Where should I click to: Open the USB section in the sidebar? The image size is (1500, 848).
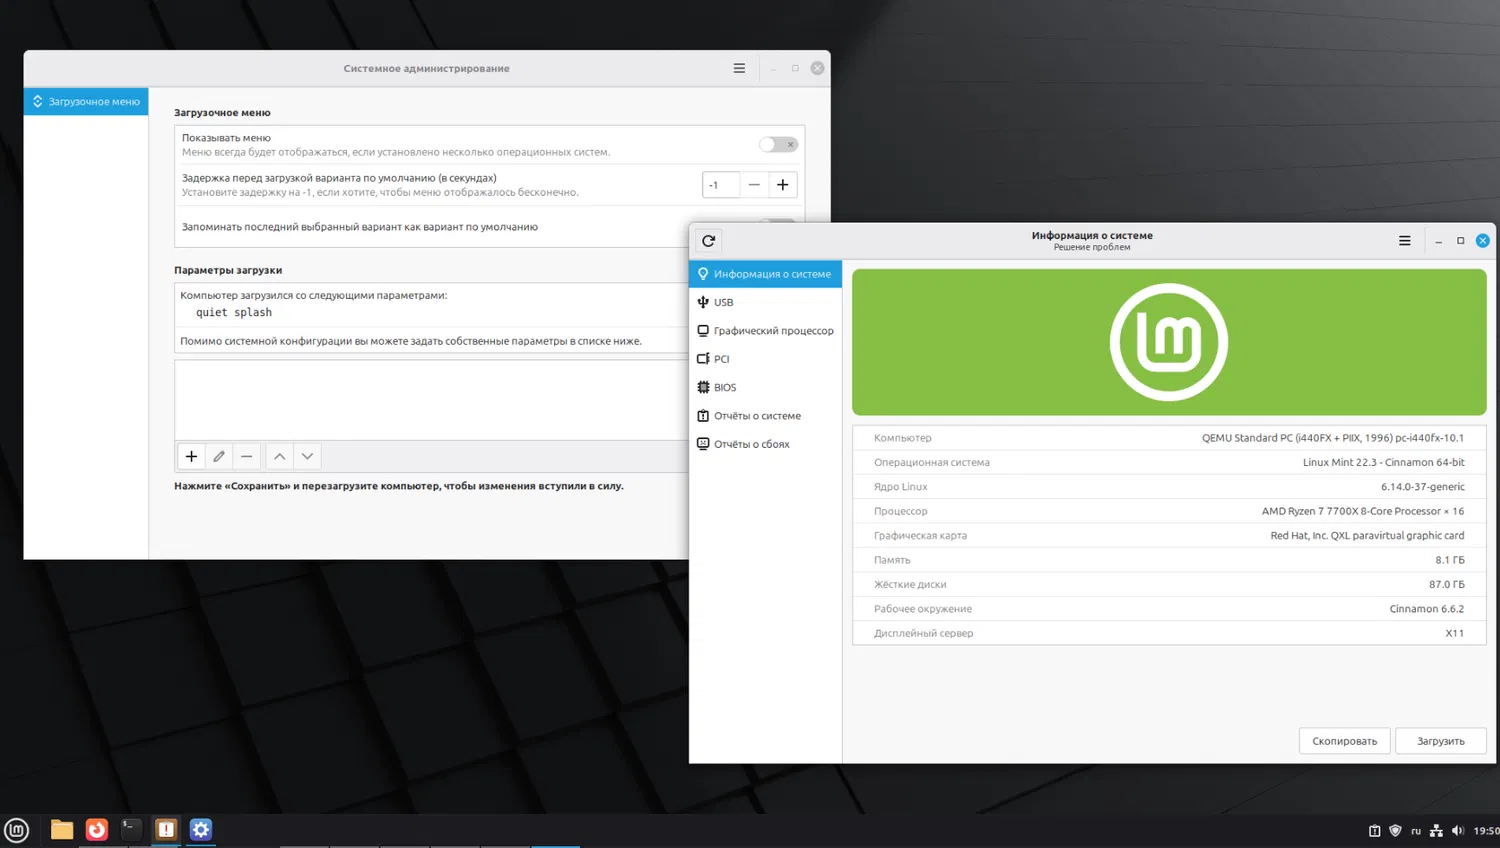(766, 302)
